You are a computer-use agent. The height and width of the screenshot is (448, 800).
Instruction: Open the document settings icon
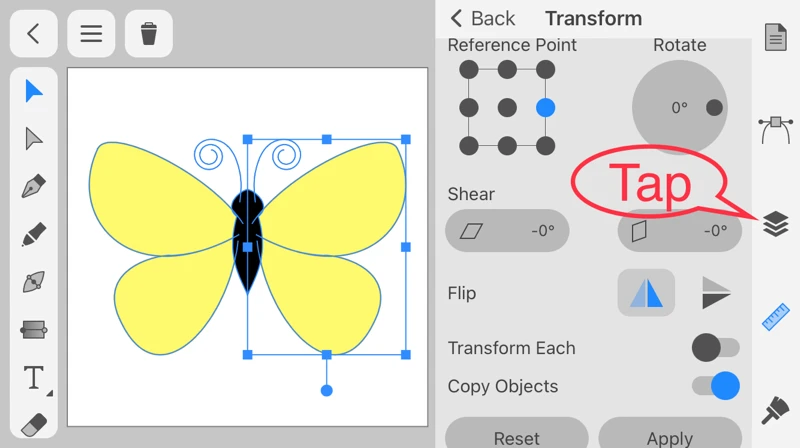[775, 37]
